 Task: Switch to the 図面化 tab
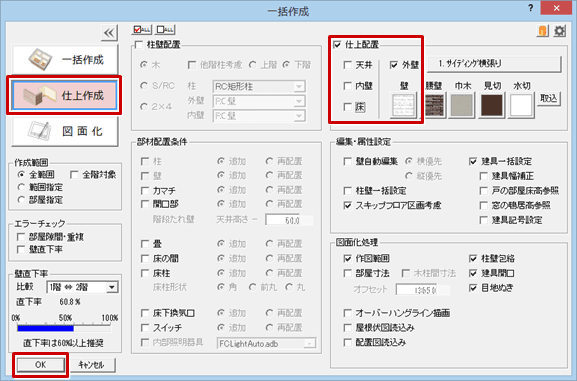[x=65, y=131]
